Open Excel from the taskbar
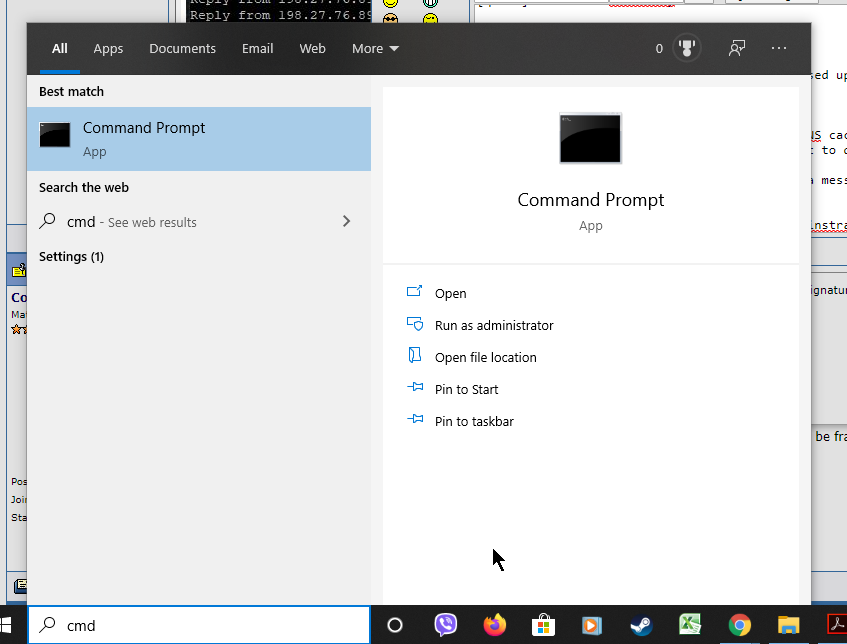Viewport: 847px width, 644px height. 690,625
